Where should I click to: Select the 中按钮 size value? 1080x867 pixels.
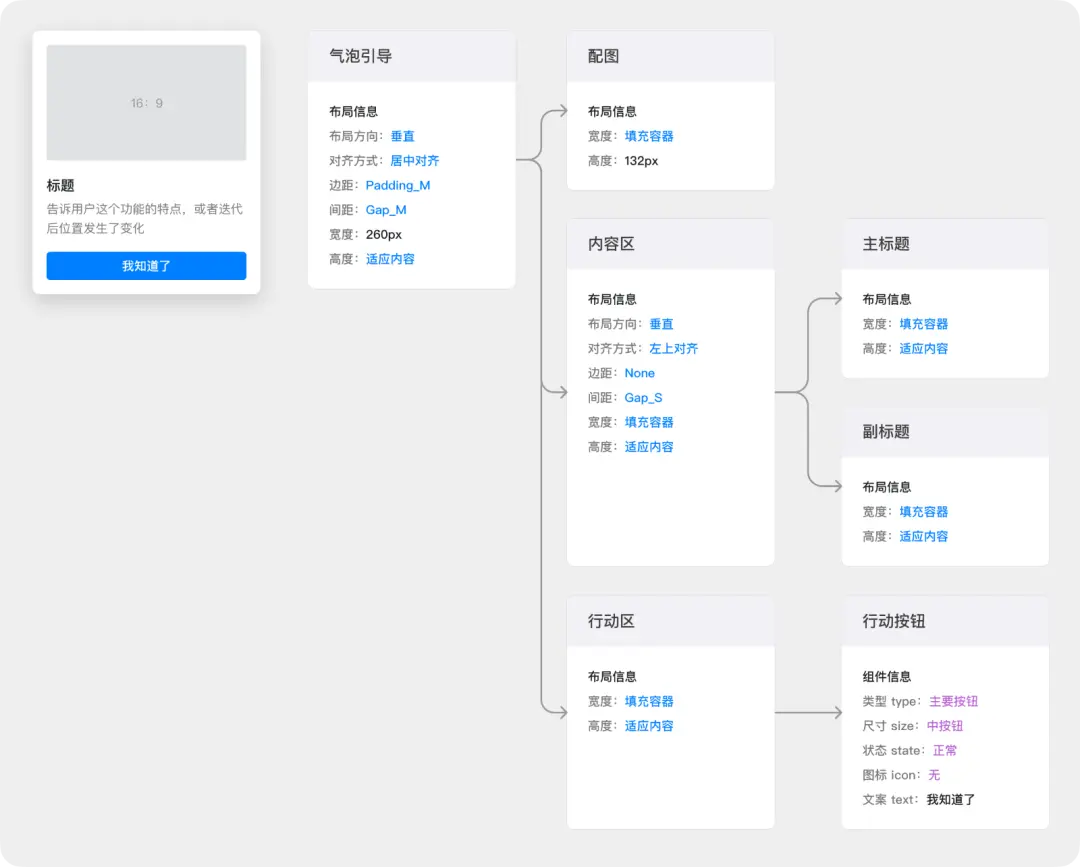click(x=945, y=726)
